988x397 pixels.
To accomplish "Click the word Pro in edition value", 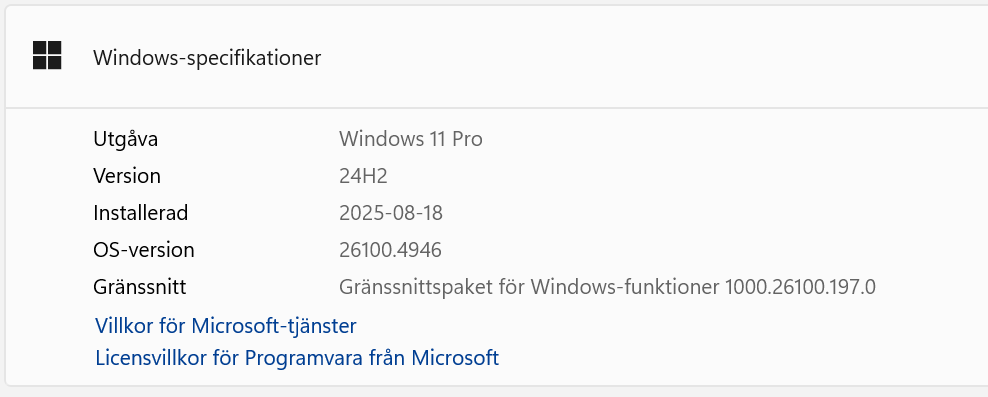I will pyautogui.click(x=467, y=139).
